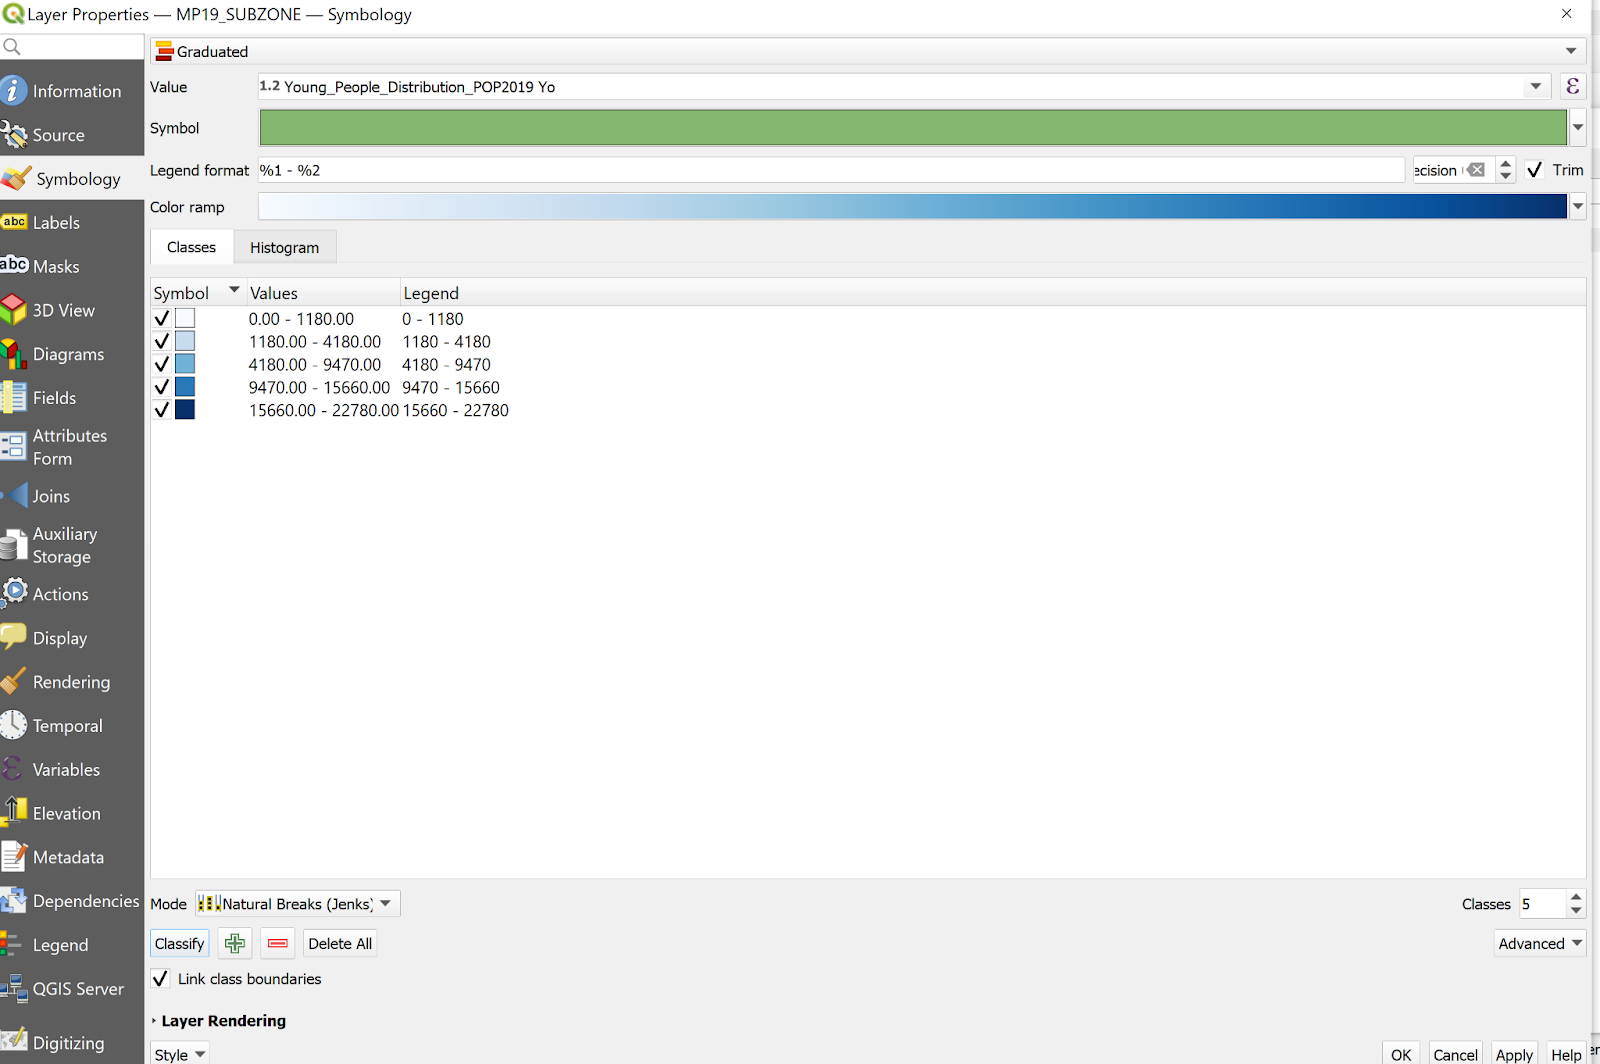Click the Apply button
Image resolution: width=1600 pixels, height=1064 pixels.
(1513, 1054)
